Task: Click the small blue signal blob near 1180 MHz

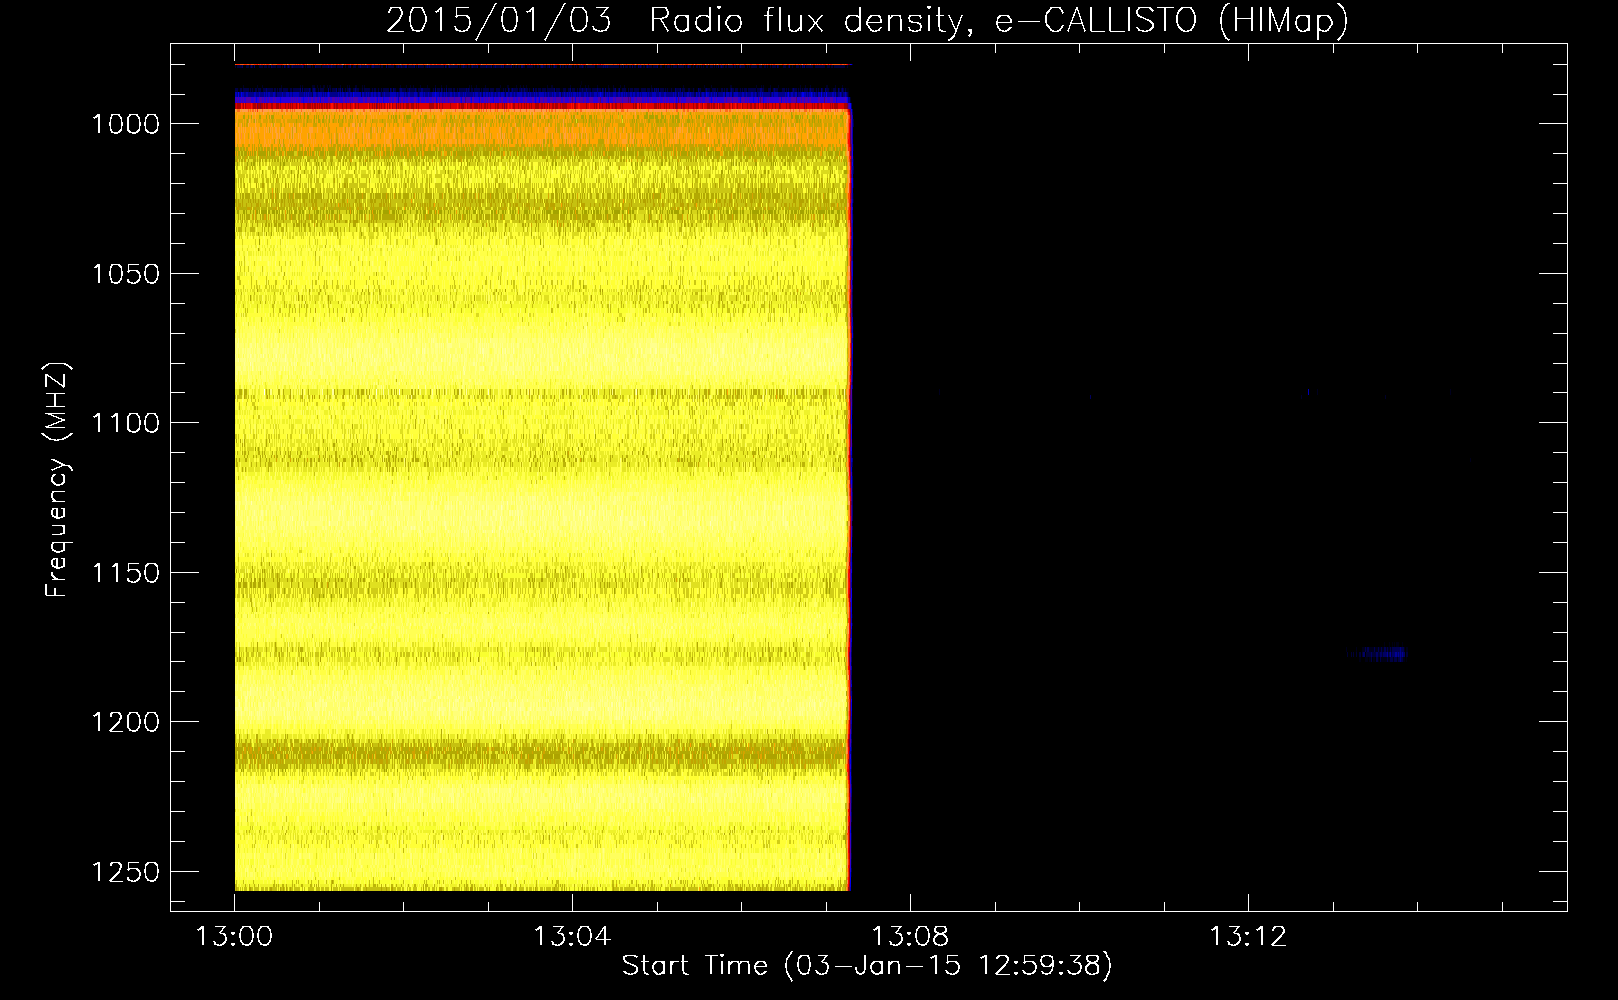Action: point(1383,654)
